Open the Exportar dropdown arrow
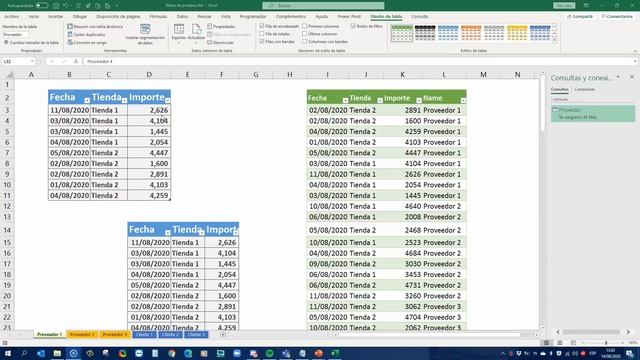Image resolution: width=640 pixels, height=360 pixels. click(x=179, y=43)
